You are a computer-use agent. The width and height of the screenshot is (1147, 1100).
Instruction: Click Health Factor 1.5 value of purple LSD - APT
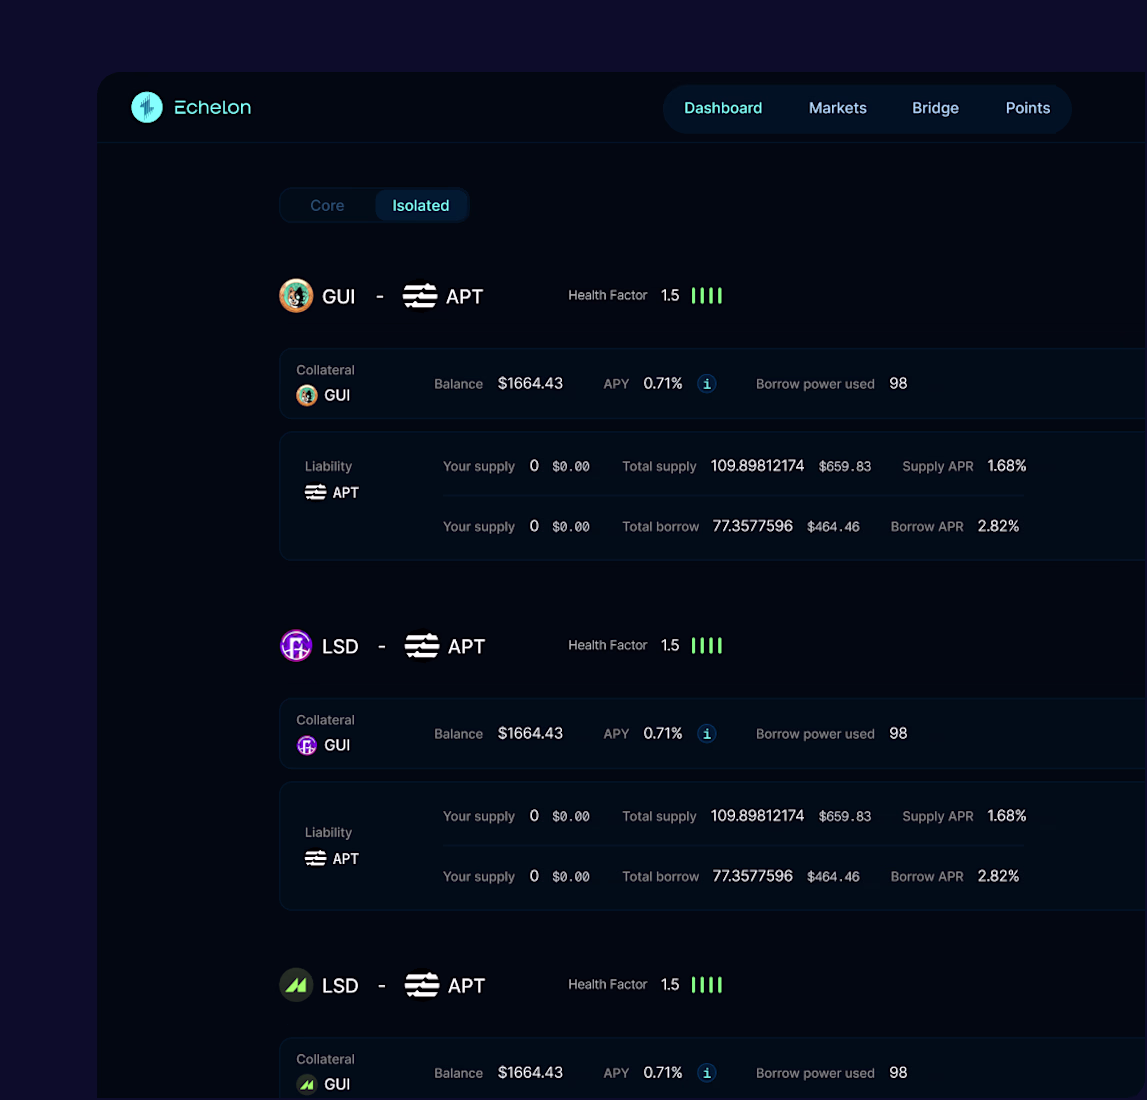coord(670,645)
